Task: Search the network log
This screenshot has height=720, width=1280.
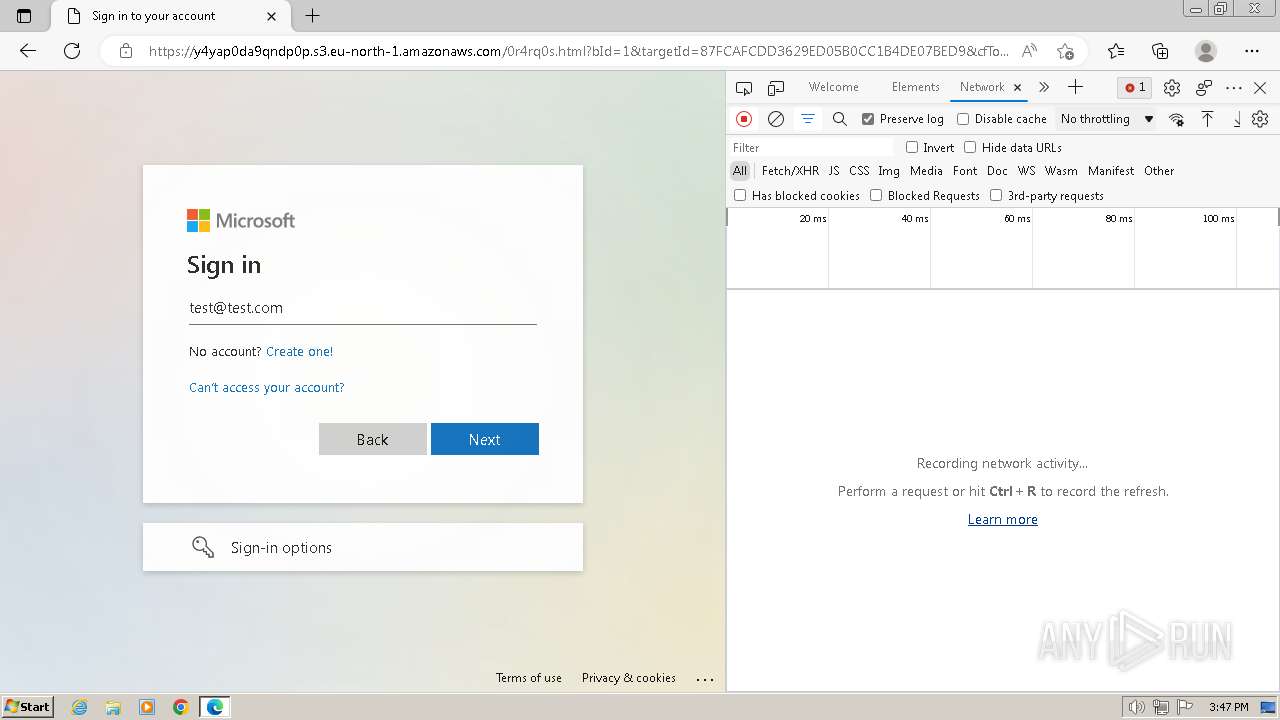Action: [840, 119]
